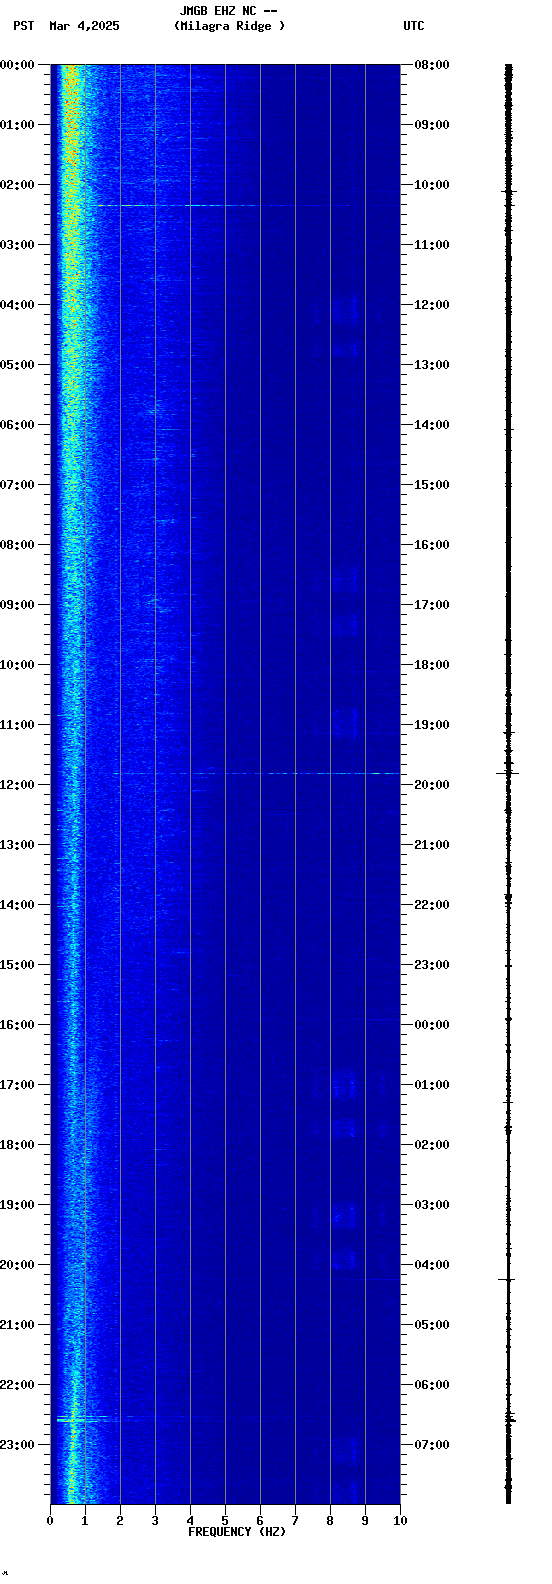
Task: Click the 04:00 PST time label
Action: click(18, 305)
